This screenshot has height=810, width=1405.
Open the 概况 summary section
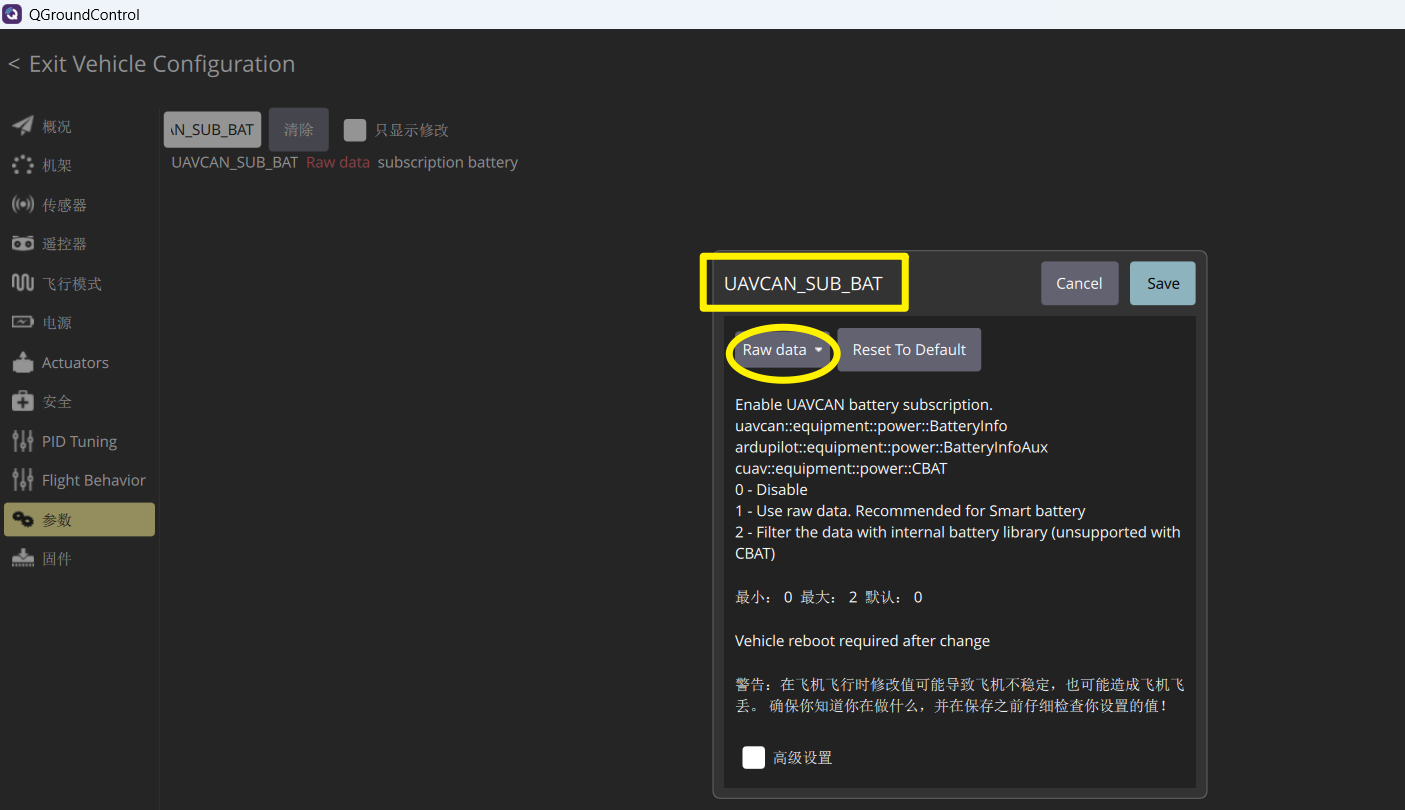click(x=78, y=127)
